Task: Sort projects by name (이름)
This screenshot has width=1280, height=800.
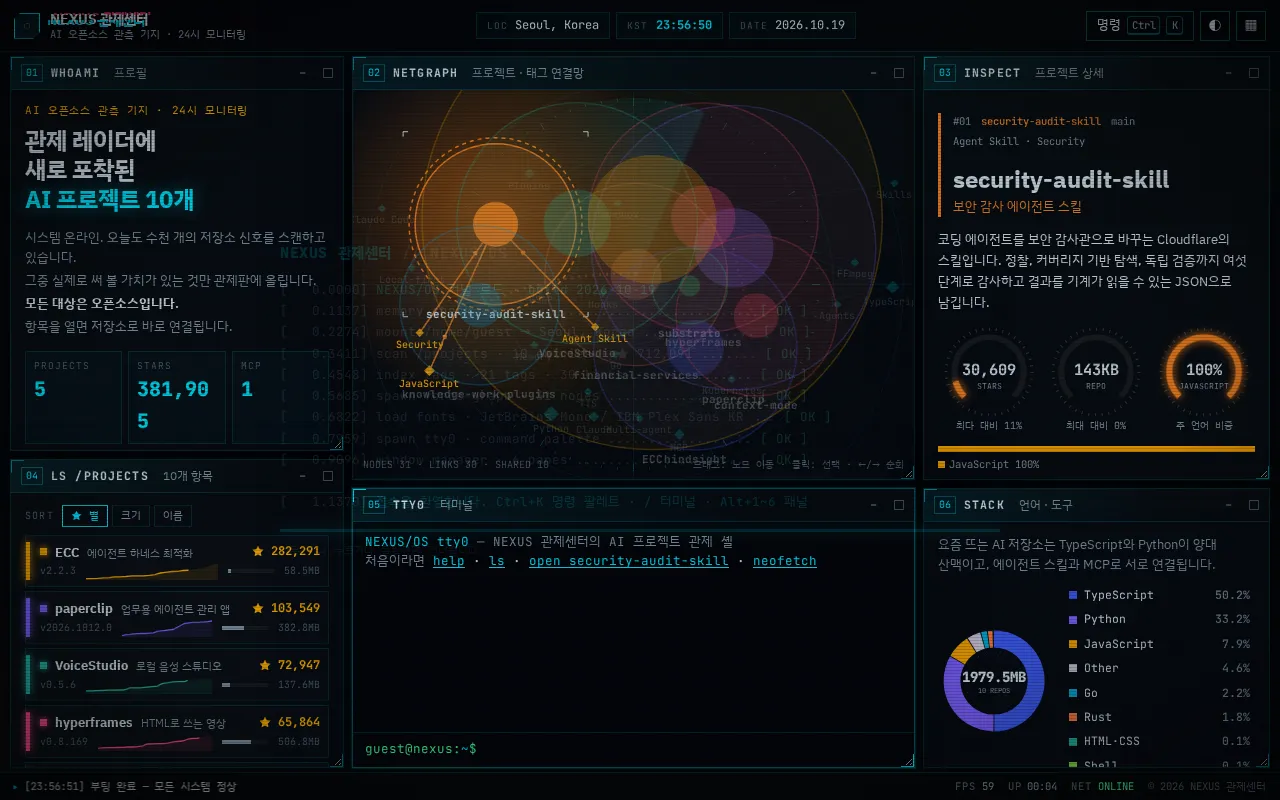Action: tap(173, 516)
